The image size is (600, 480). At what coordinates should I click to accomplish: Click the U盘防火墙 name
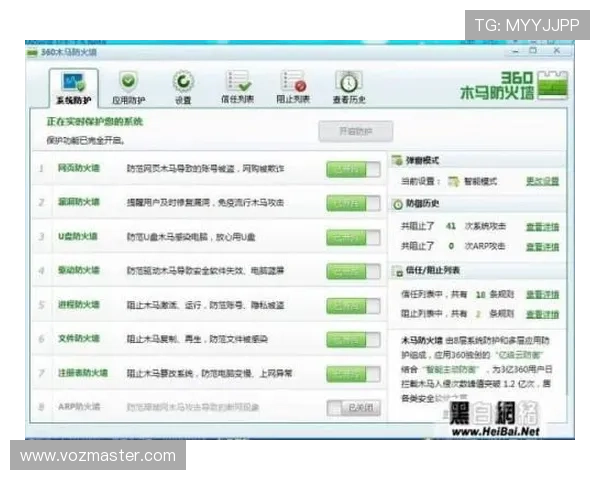[x=78, y=236]
